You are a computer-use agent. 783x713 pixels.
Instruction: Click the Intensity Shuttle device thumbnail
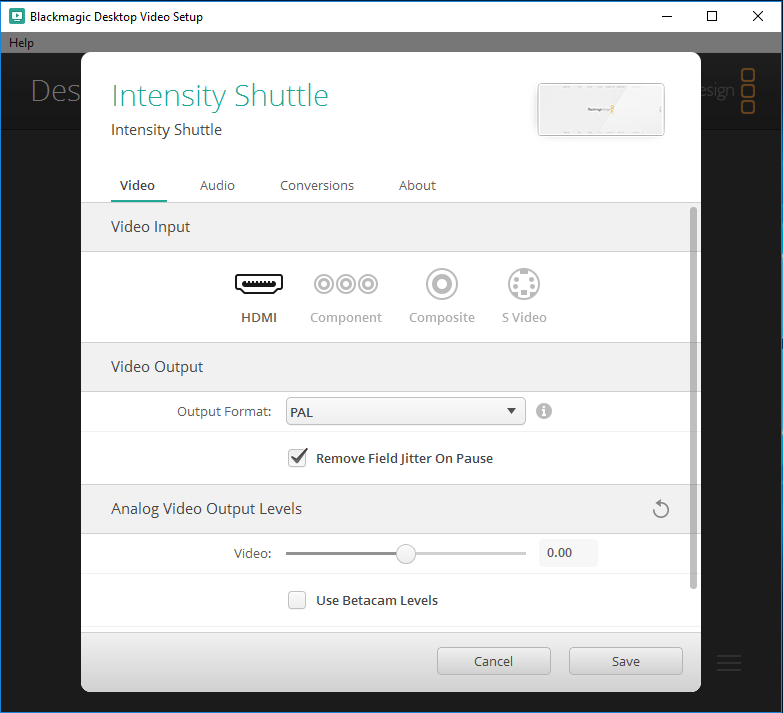click(601, 109)
